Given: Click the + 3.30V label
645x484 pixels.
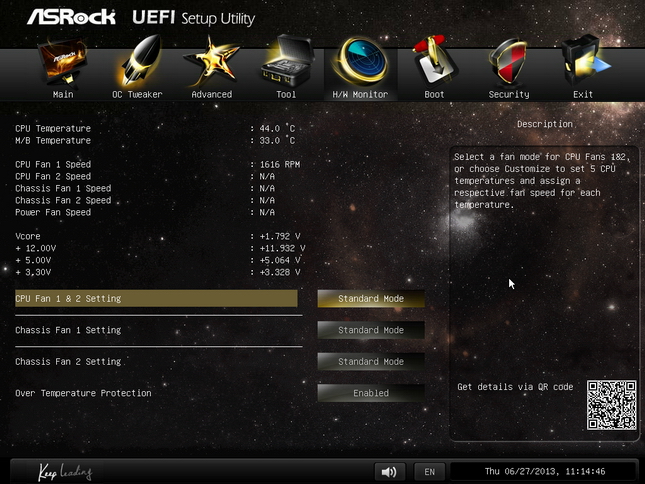Looking at the screenshot, I should coord(33,272).
